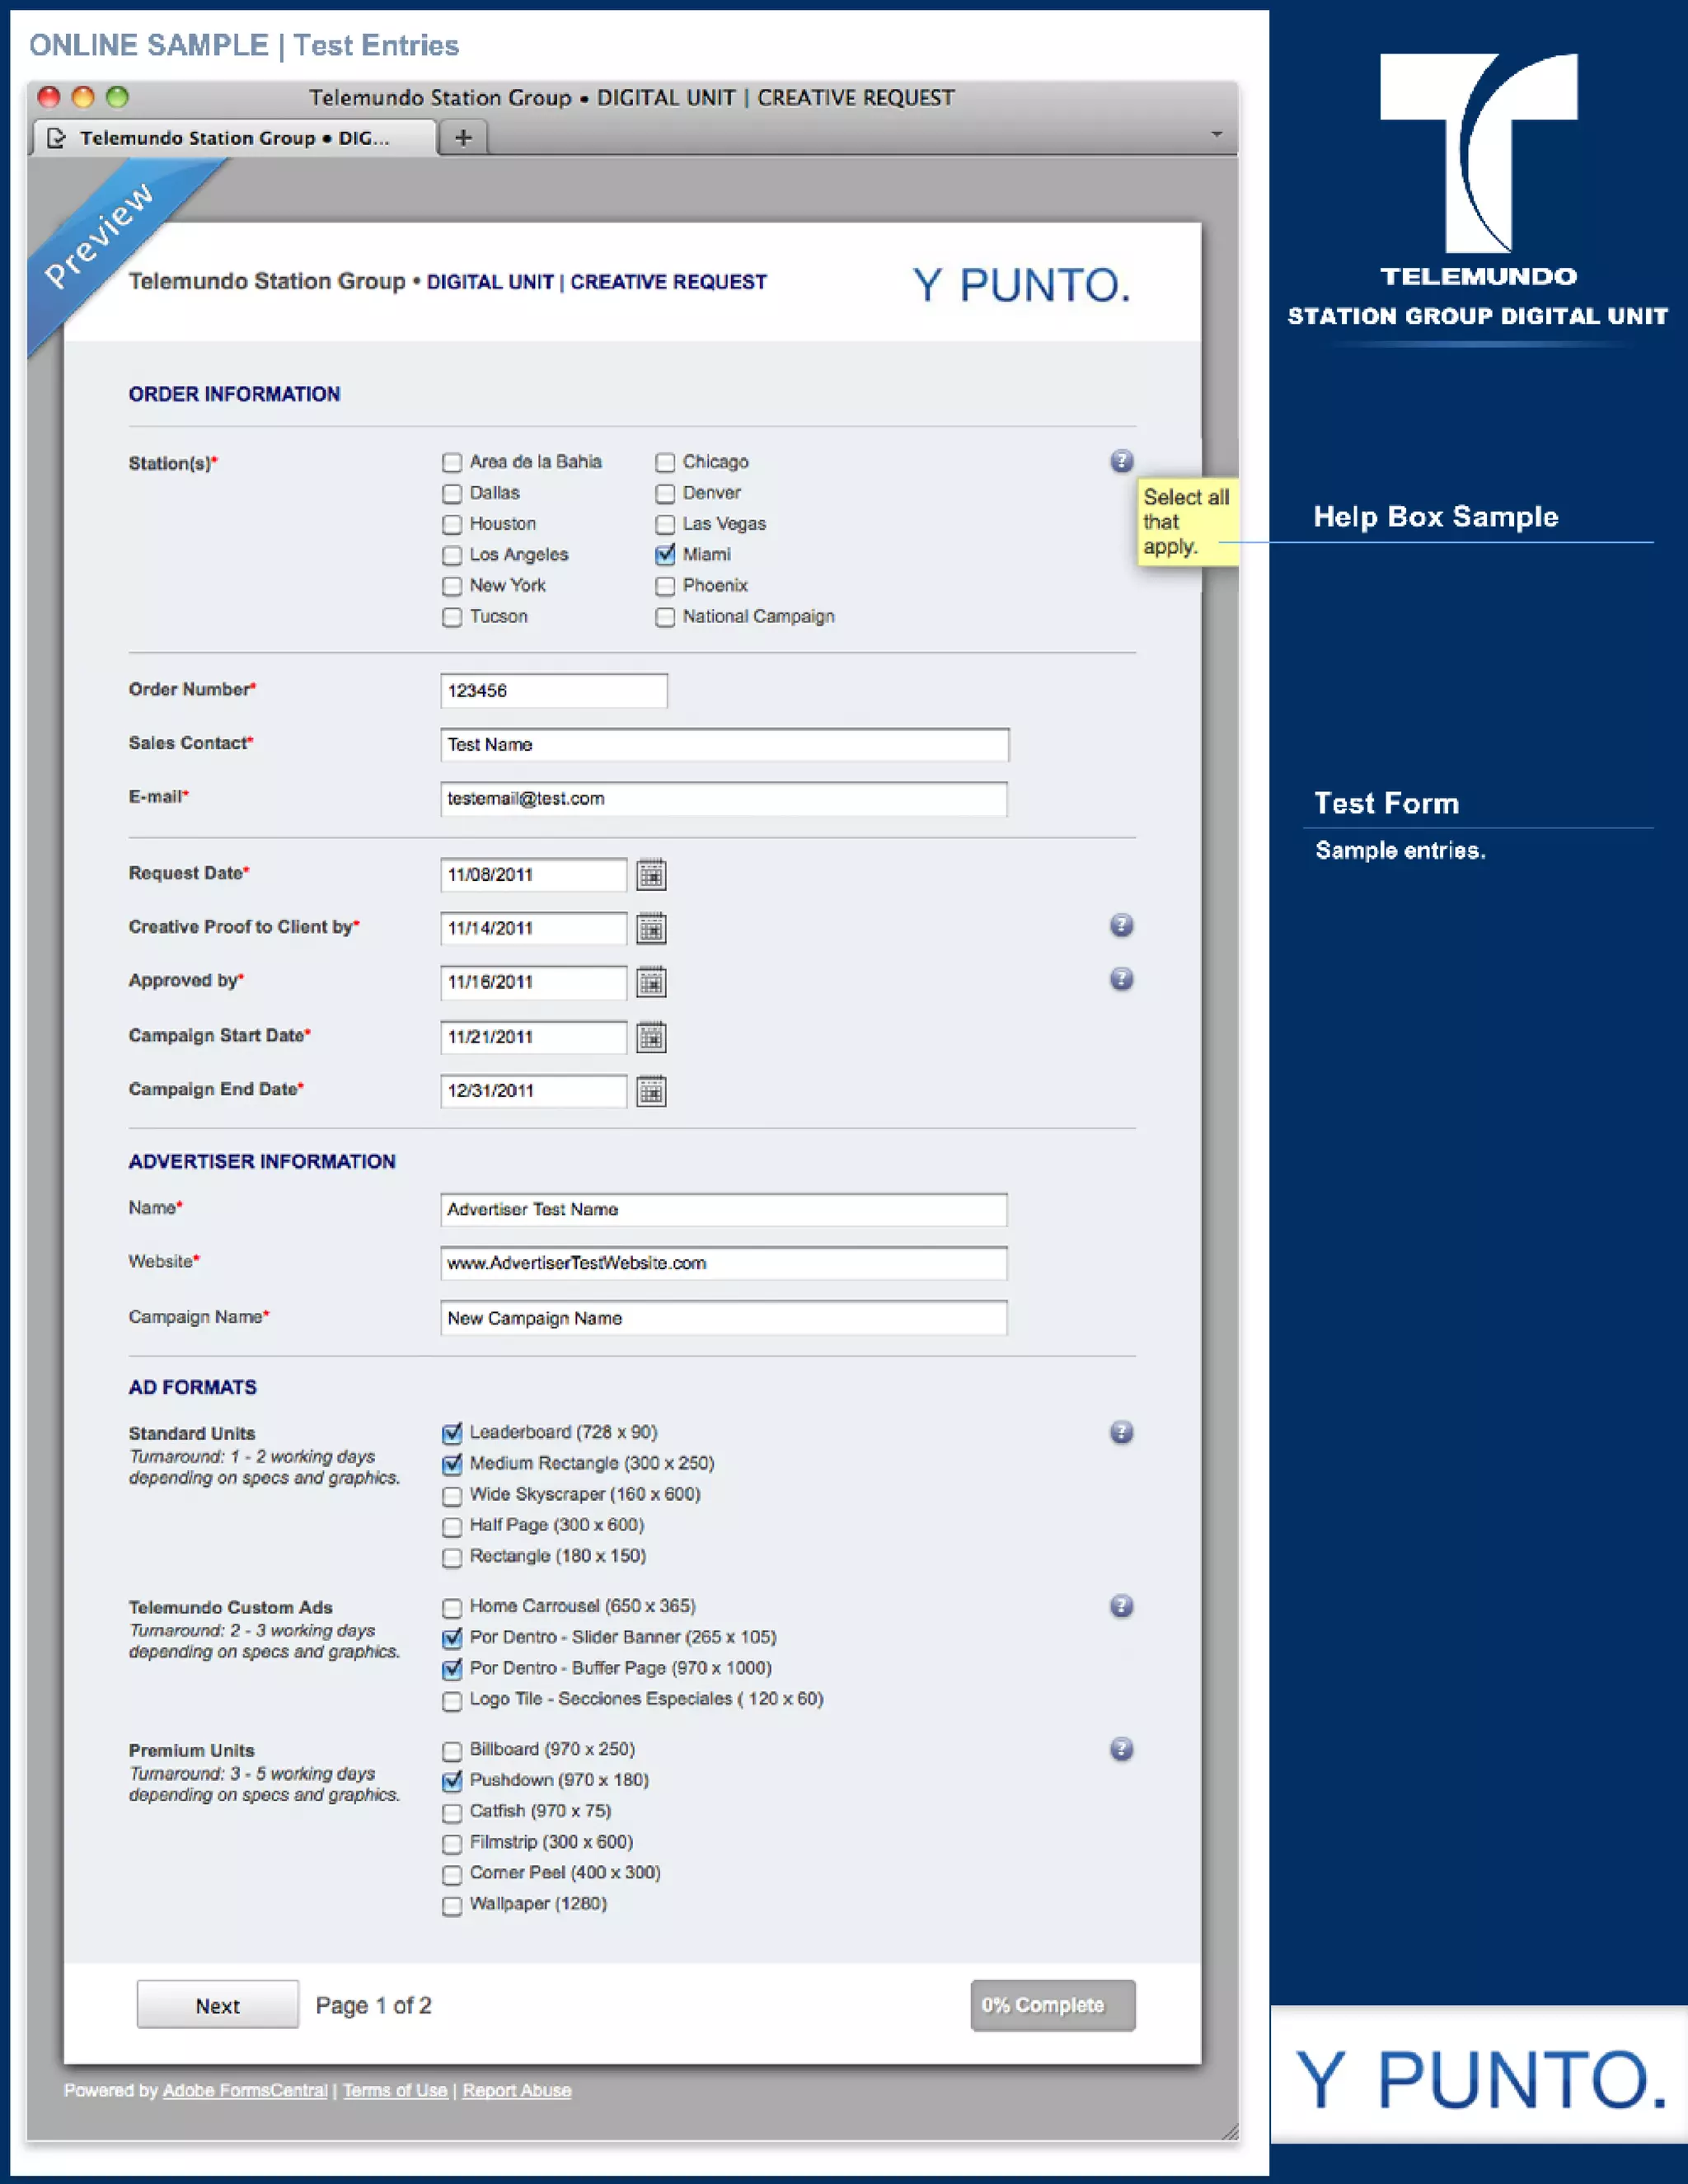This screenshot has height=2184, width=1688.
Task: Open the Adobe FormsCentral link
Action: coord(245,2090)
